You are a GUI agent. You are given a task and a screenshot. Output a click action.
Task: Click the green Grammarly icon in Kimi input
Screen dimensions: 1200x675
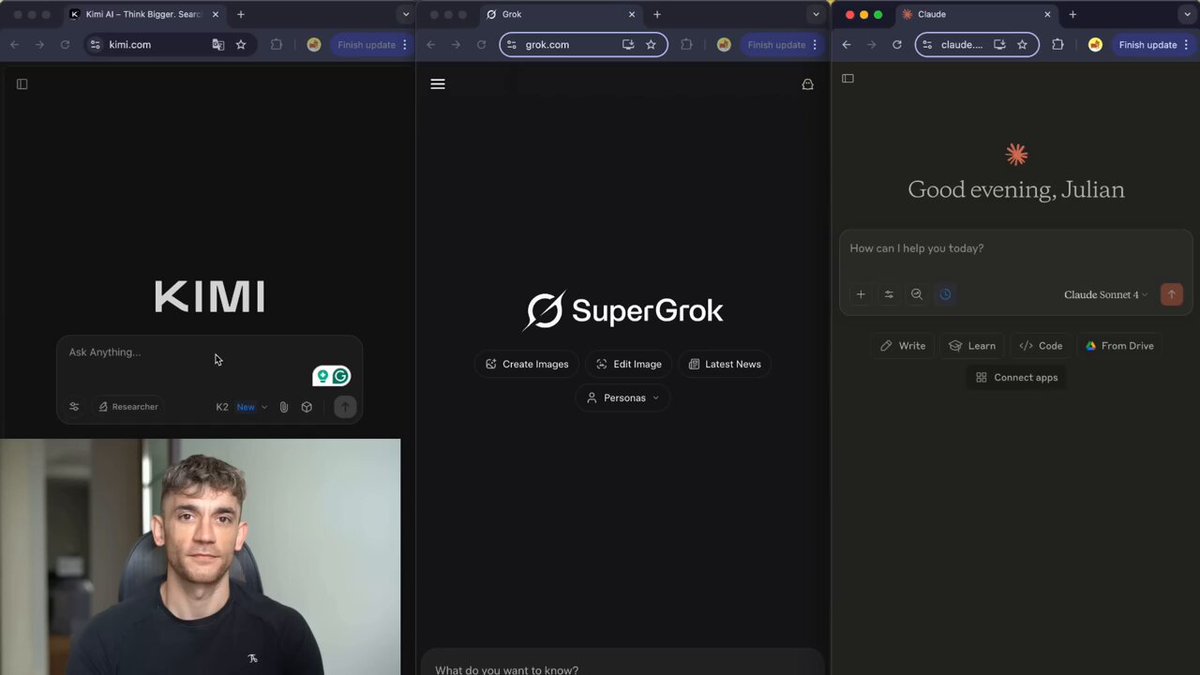click(341, 376)
